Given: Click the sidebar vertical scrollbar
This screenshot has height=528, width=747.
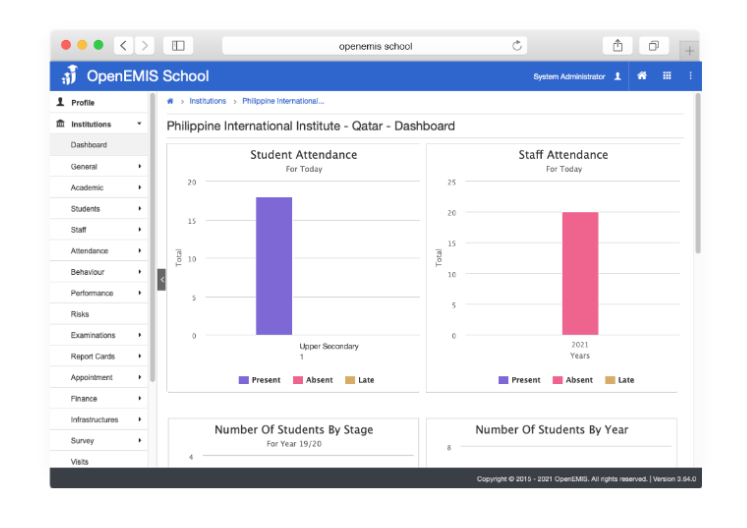Looking at the screenshot, I should [152, 237].
